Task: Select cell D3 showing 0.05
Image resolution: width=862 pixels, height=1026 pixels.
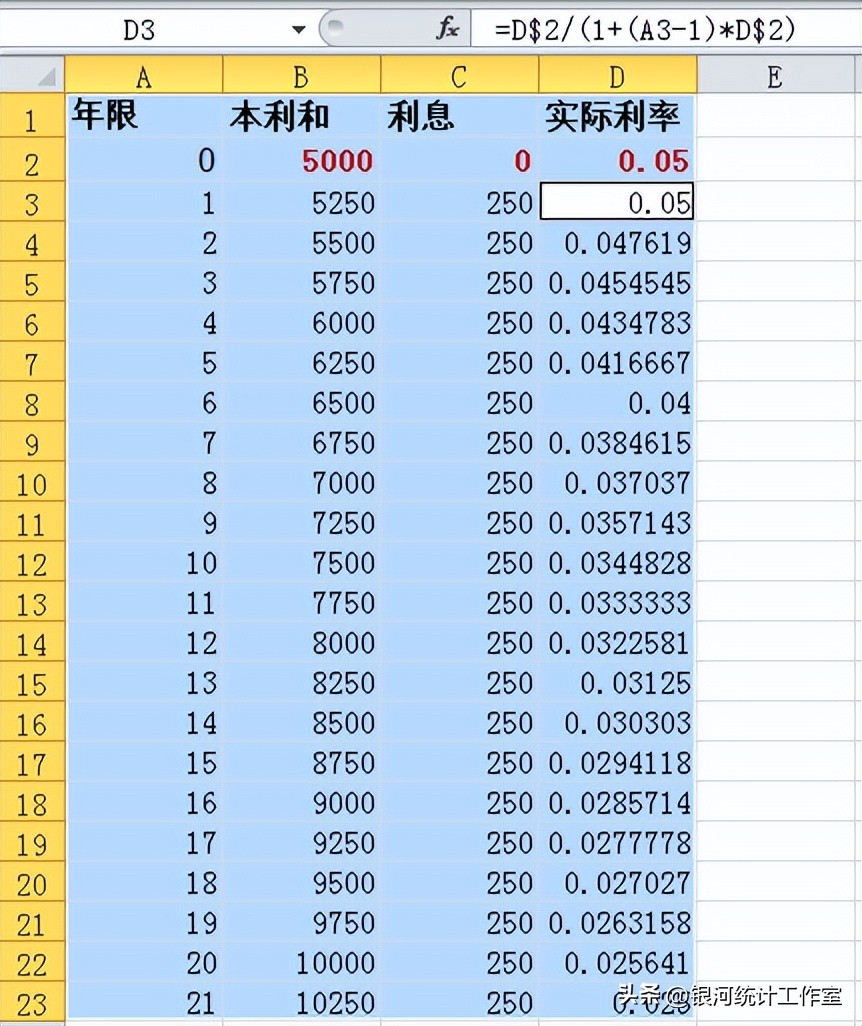Action: 617,202
